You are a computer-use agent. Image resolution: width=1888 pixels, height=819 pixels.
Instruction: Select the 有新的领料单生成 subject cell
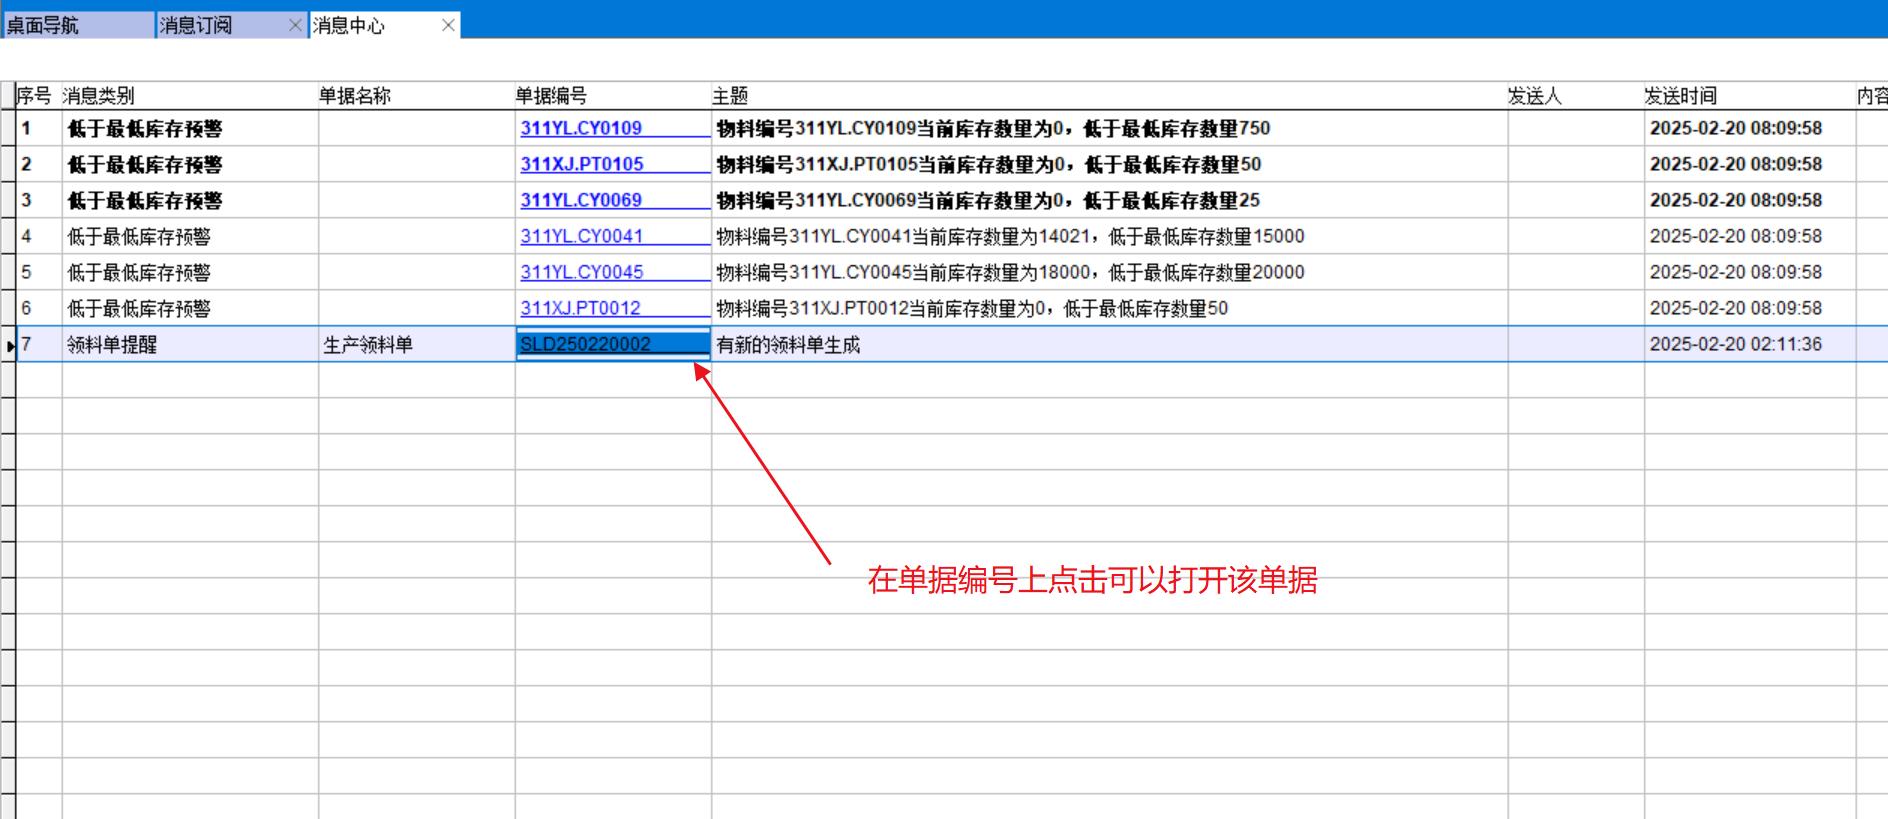[x=788, y=345]
